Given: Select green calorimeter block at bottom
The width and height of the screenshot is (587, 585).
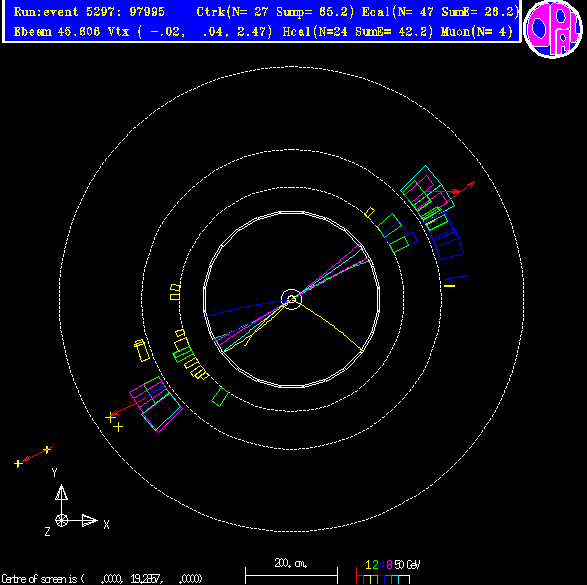Looking at the screenshot, I should click(x=220, y=397).
